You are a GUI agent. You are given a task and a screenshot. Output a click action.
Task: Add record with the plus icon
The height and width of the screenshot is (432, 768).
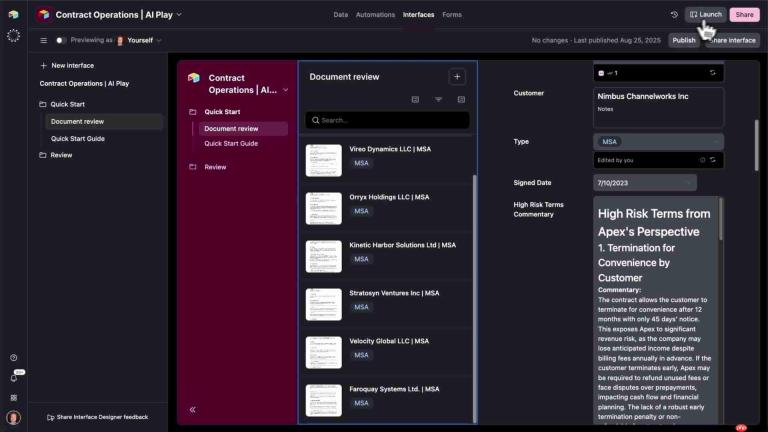click(457, 77)
